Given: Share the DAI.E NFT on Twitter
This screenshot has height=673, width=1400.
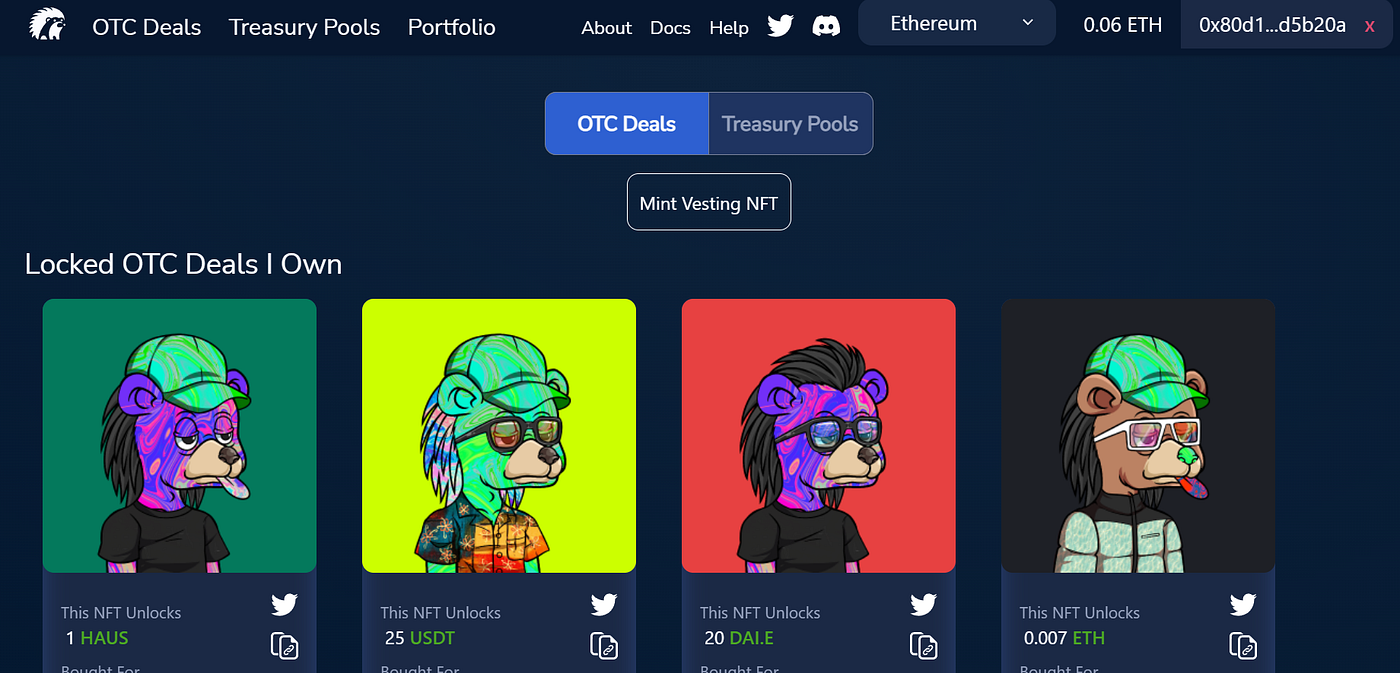Looking at the screenshot, I should coord(923,604).
